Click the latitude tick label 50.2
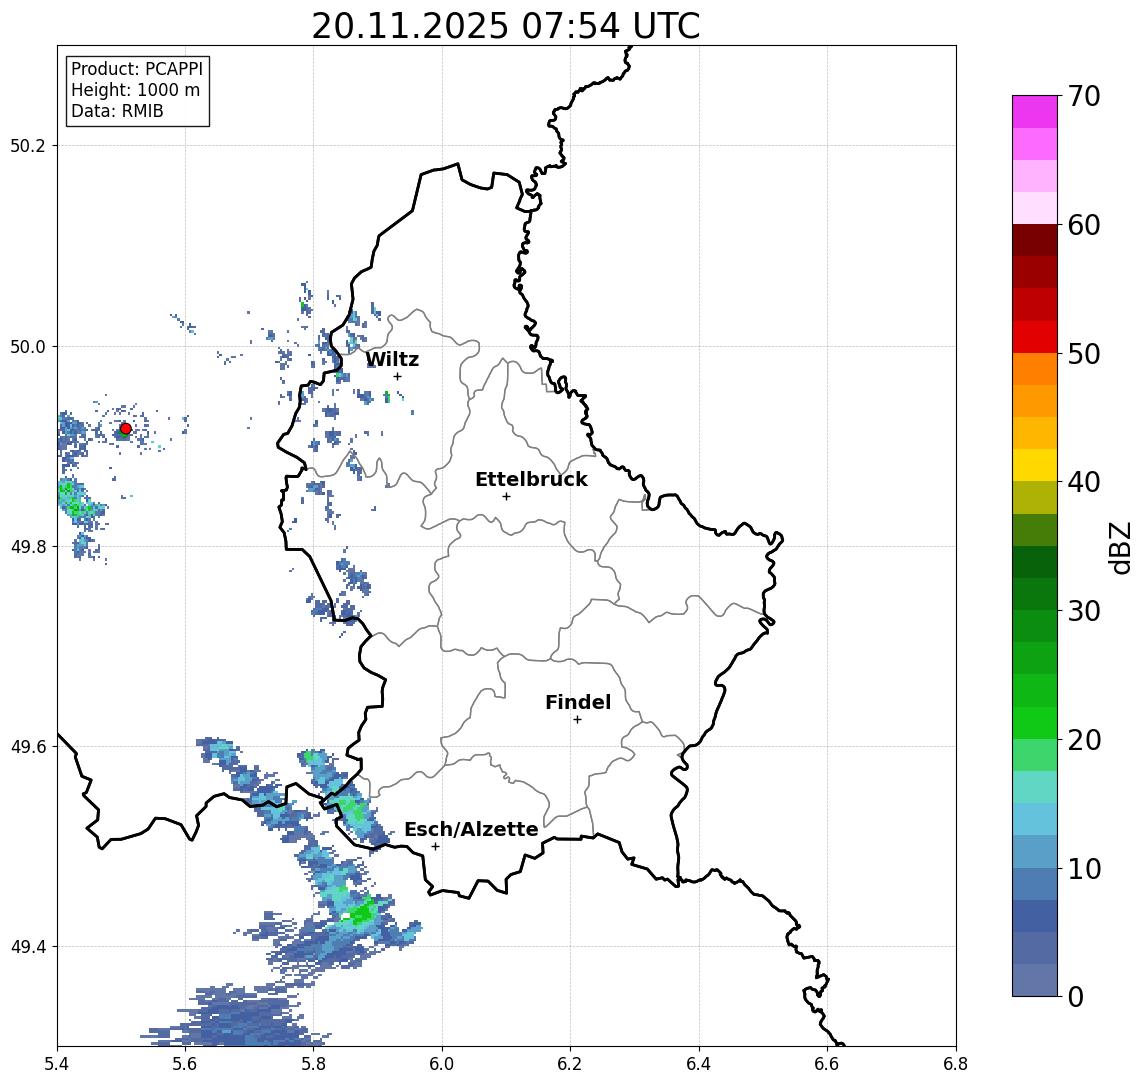1145x1084 pixels. coord(28,145)
